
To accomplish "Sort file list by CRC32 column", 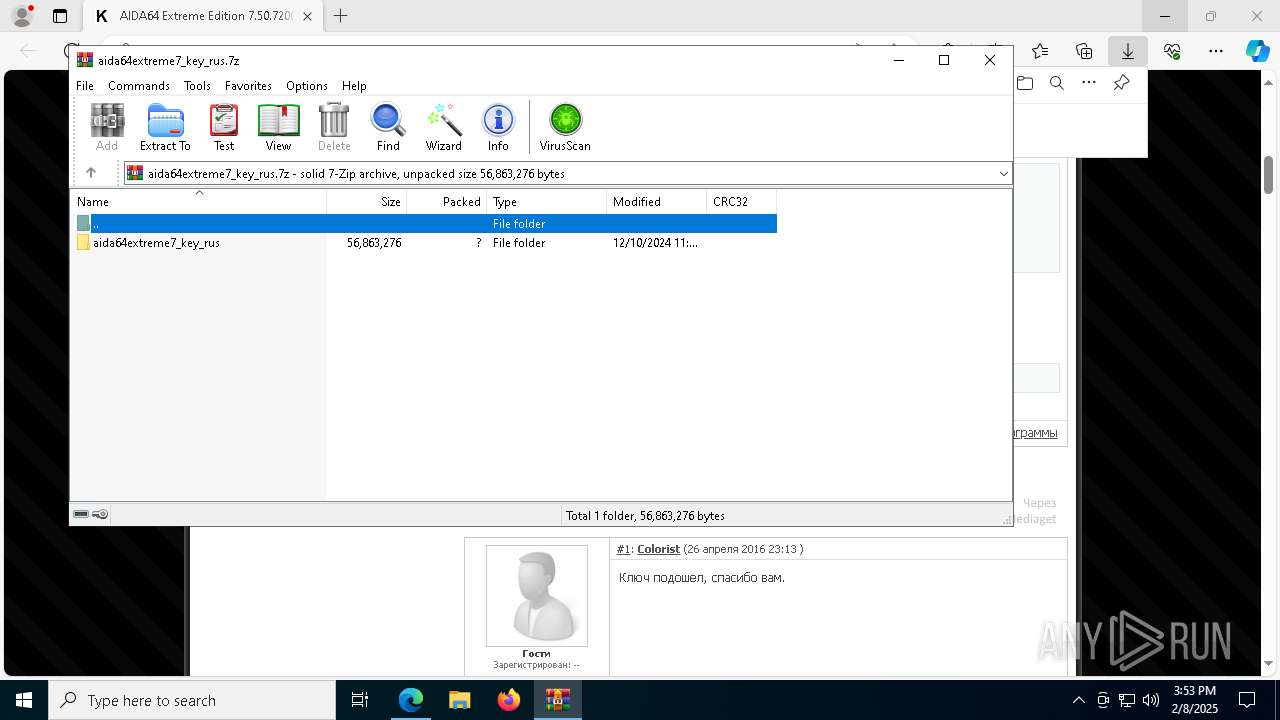I will point(741,202).
